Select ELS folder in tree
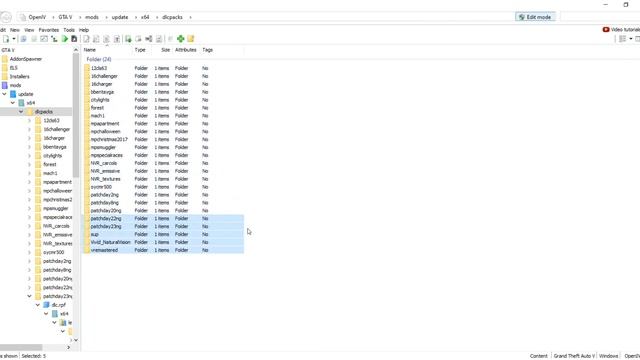This screenshot has width=640, height=360. [x=13, y=68]
